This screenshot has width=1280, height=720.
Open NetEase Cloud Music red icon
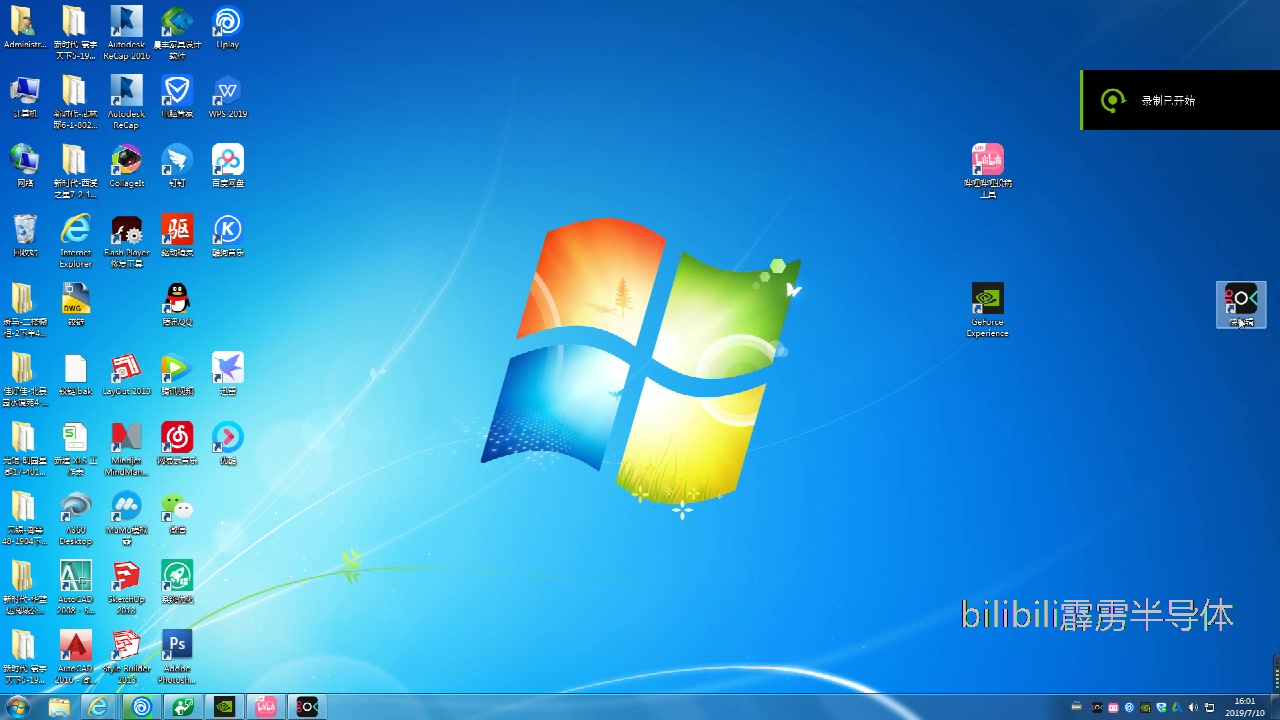point(177,443)
